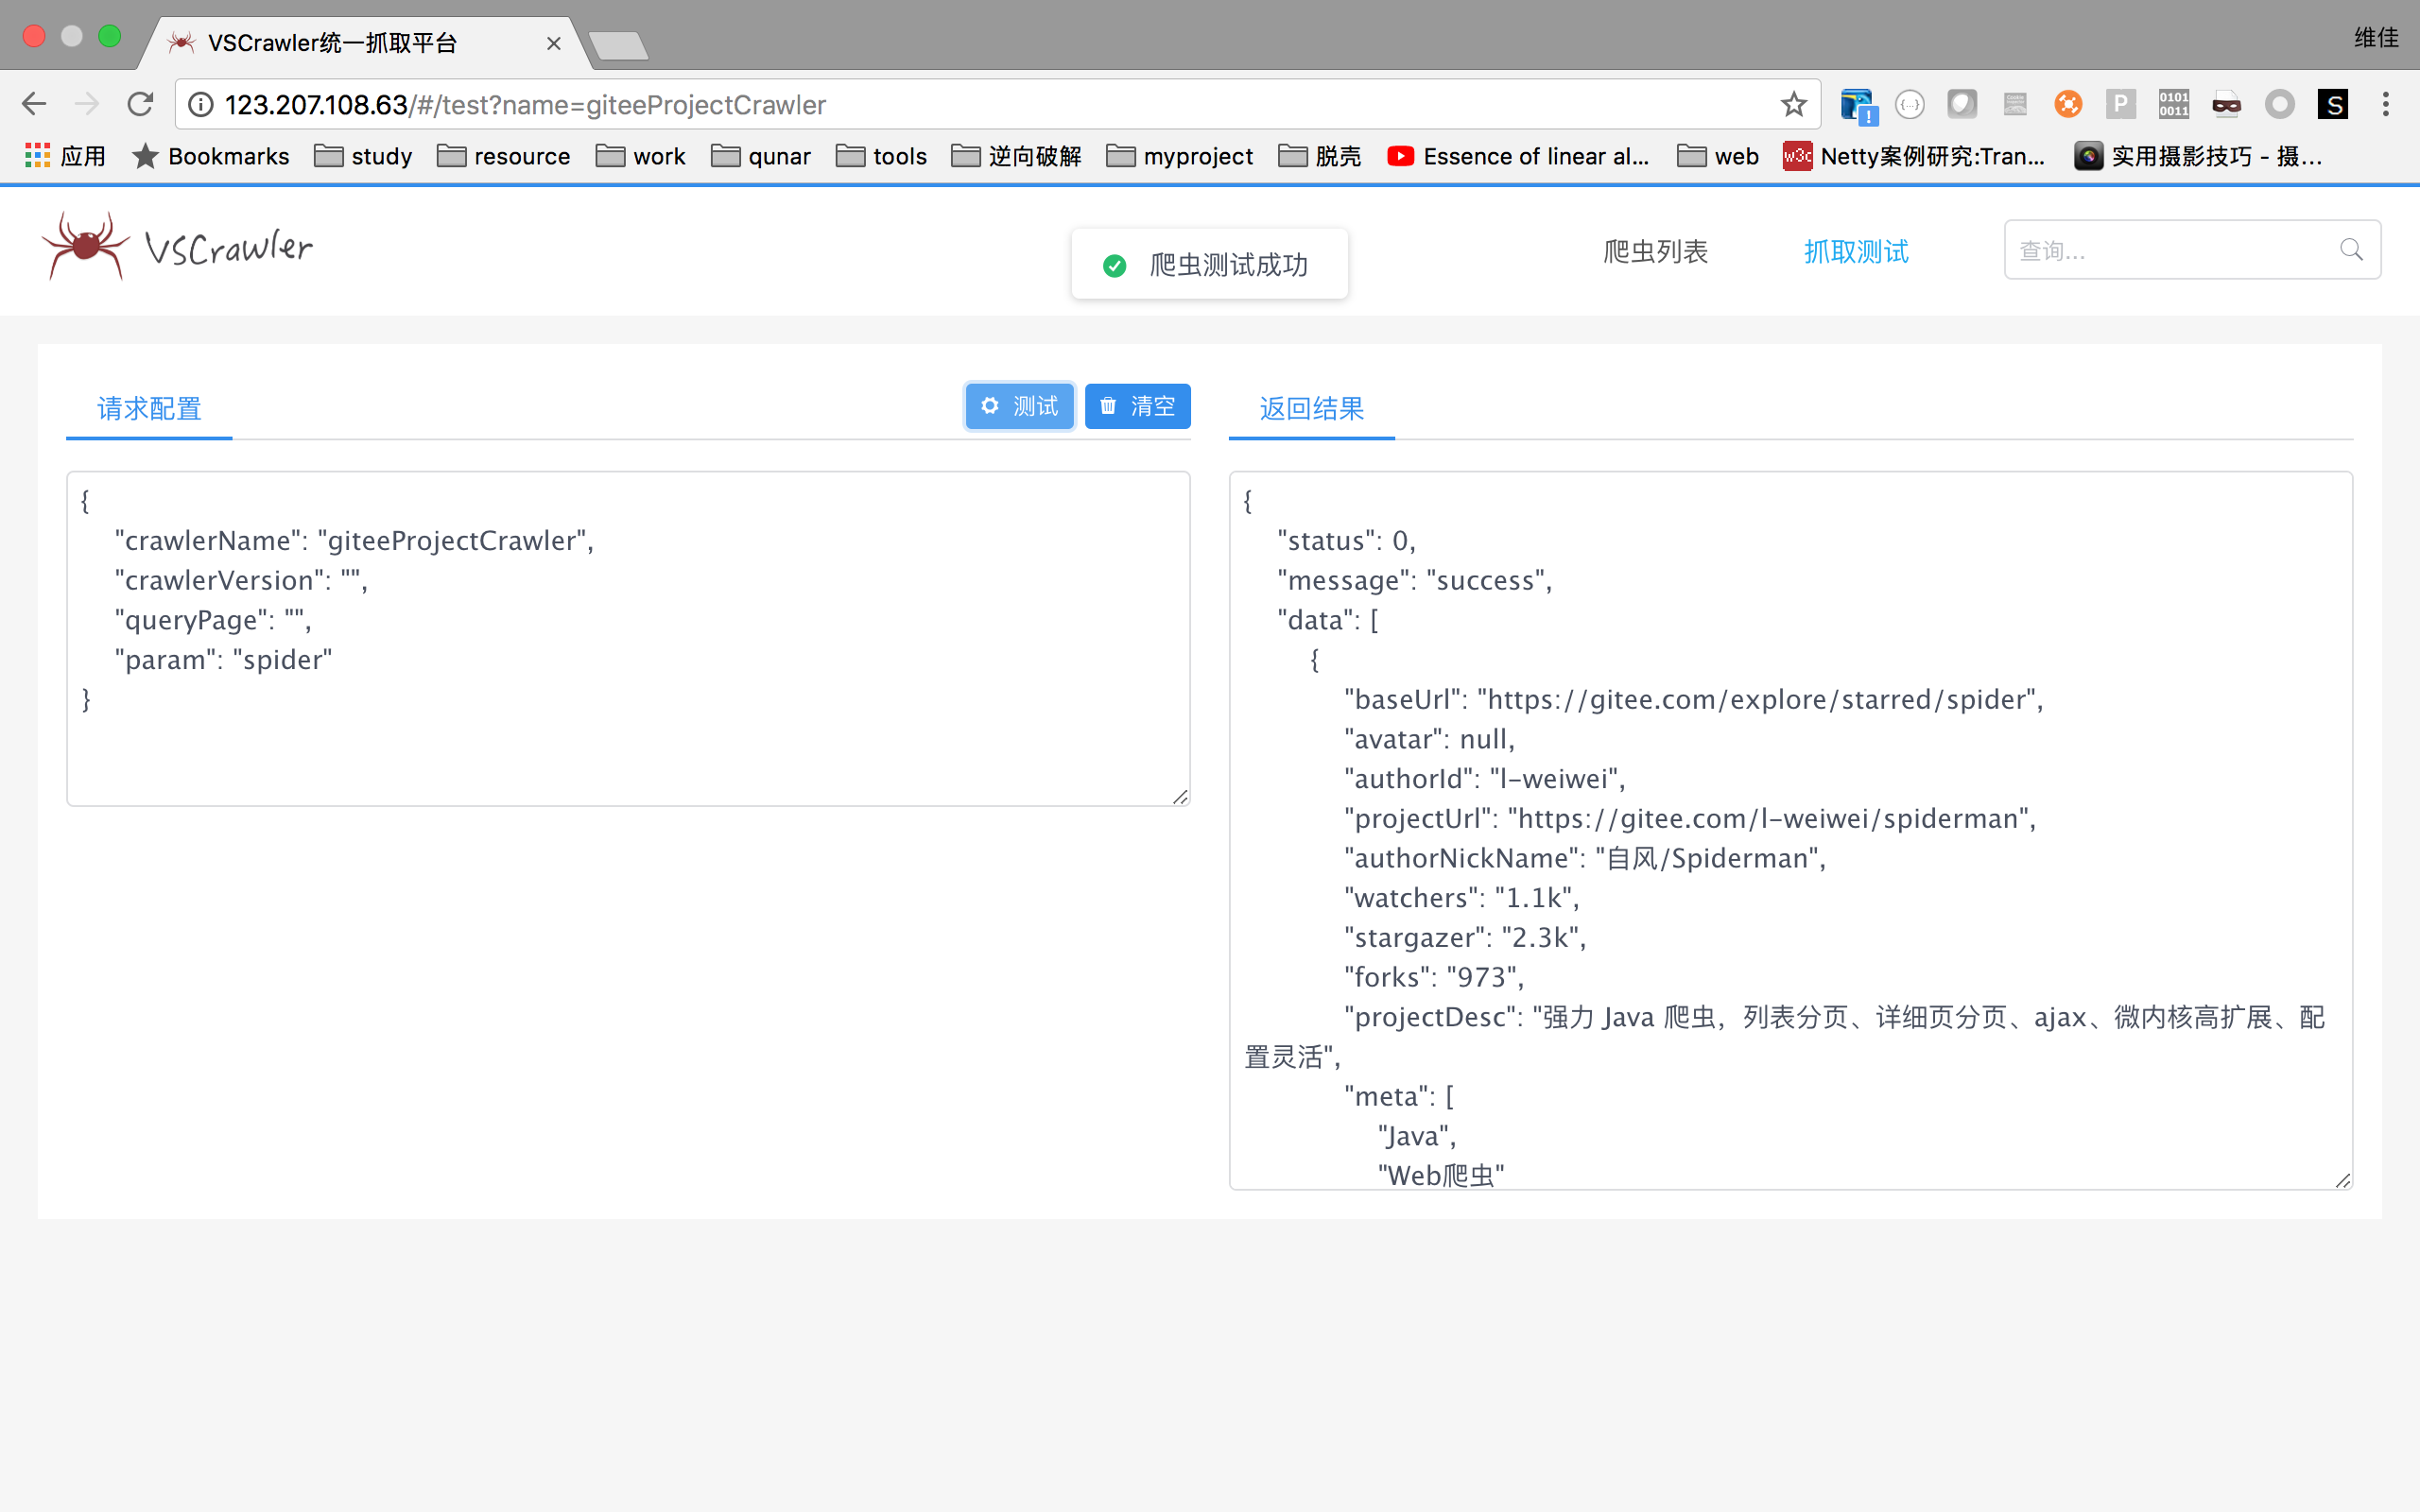Click the site info icon in address bar
Screen dimensions: 2420x1512
(x=201, y=104)
